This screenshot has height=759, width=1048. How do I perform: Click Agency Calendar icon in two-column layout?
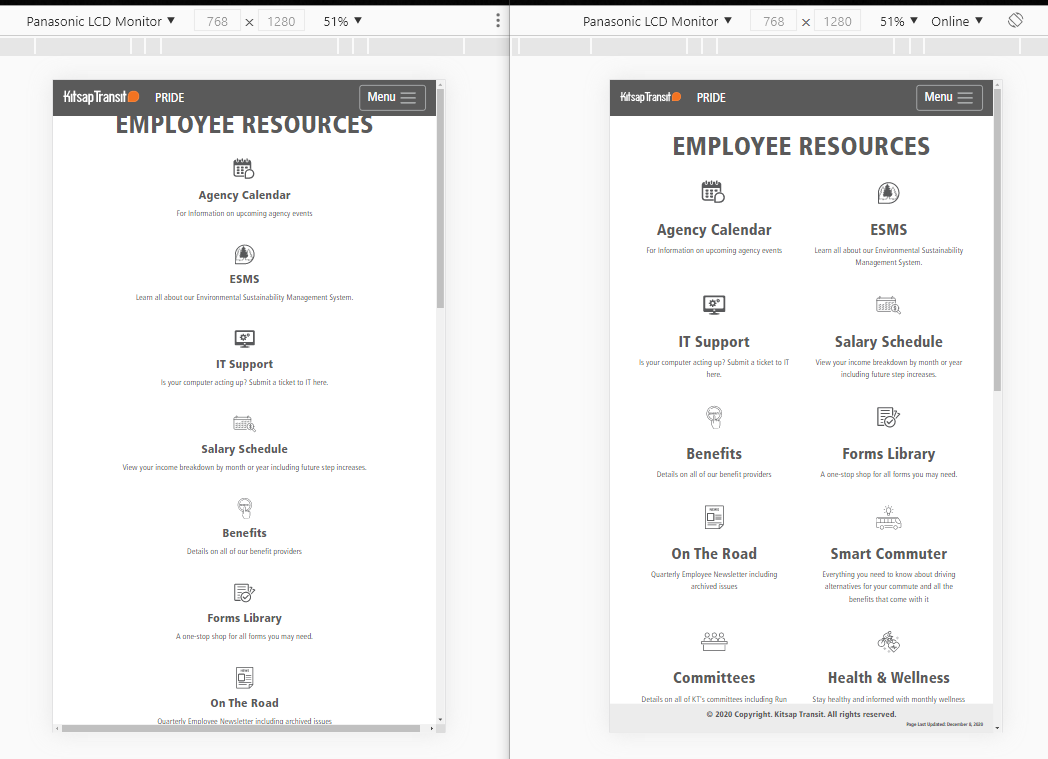713,192
